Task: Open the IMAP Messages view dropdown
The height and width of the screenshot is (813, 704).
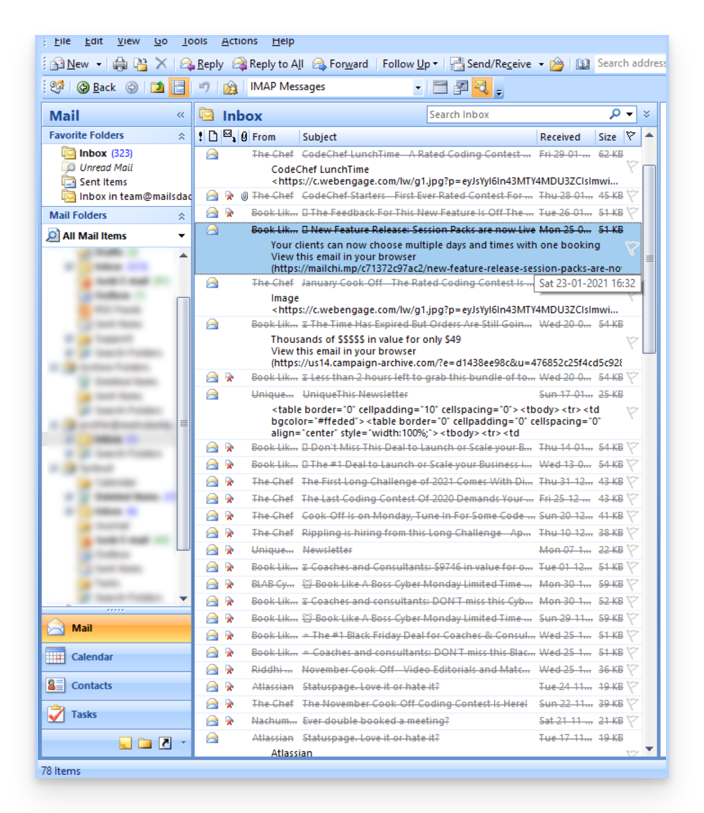Action: click(x=417, y=88)
